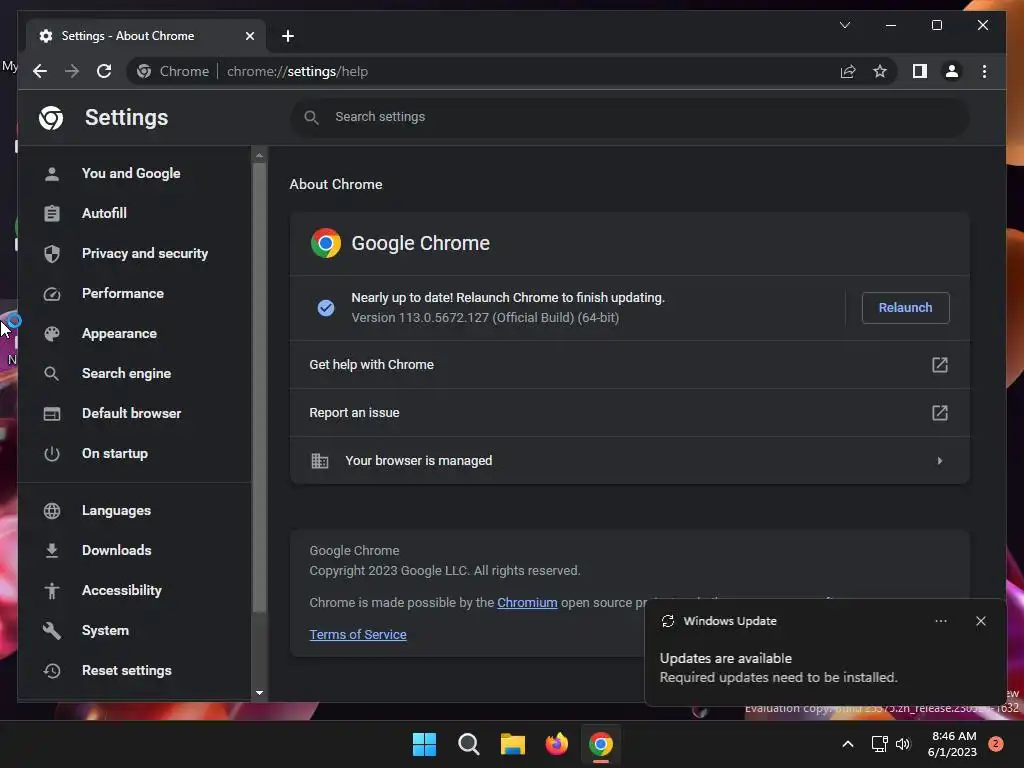Open Windows Start menu
Screen dimensions: 1024x768
coord(424,744)
